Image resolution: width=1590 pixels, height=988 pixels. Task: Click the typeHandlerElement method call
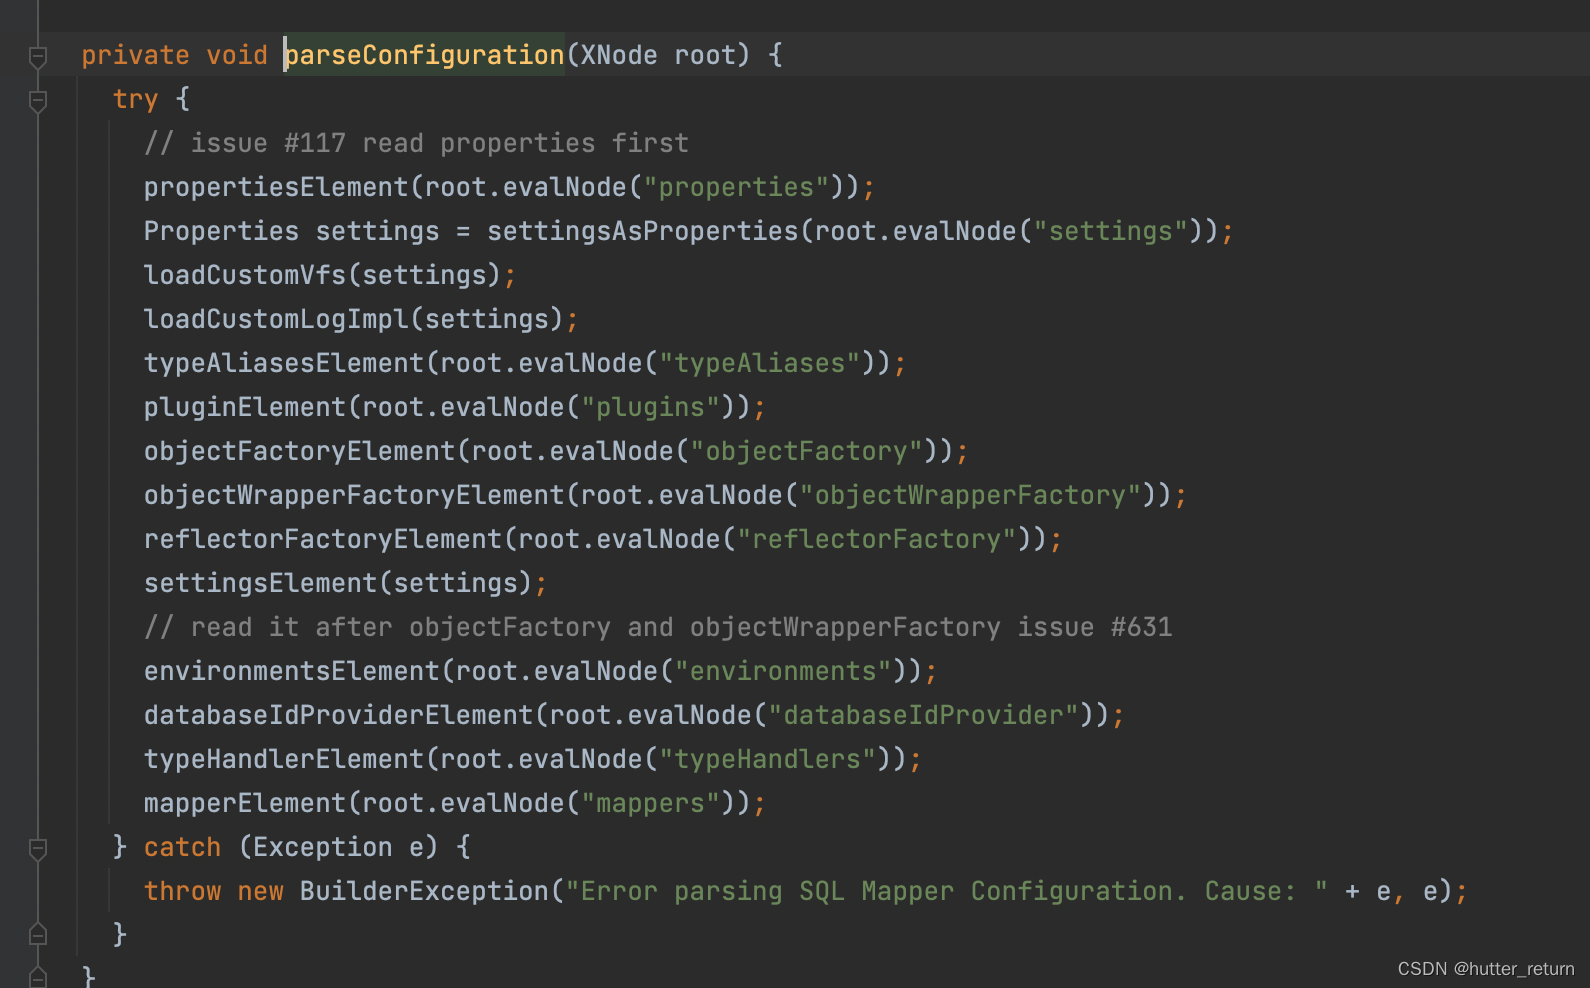[284, 759]
